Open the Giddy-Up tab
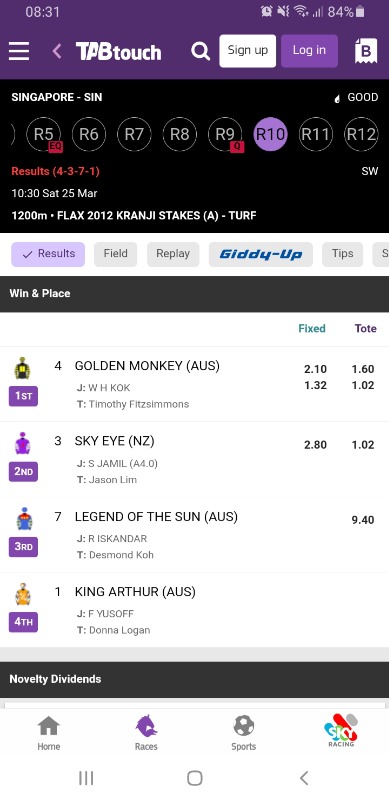389x800 pixels. (261, 254)
